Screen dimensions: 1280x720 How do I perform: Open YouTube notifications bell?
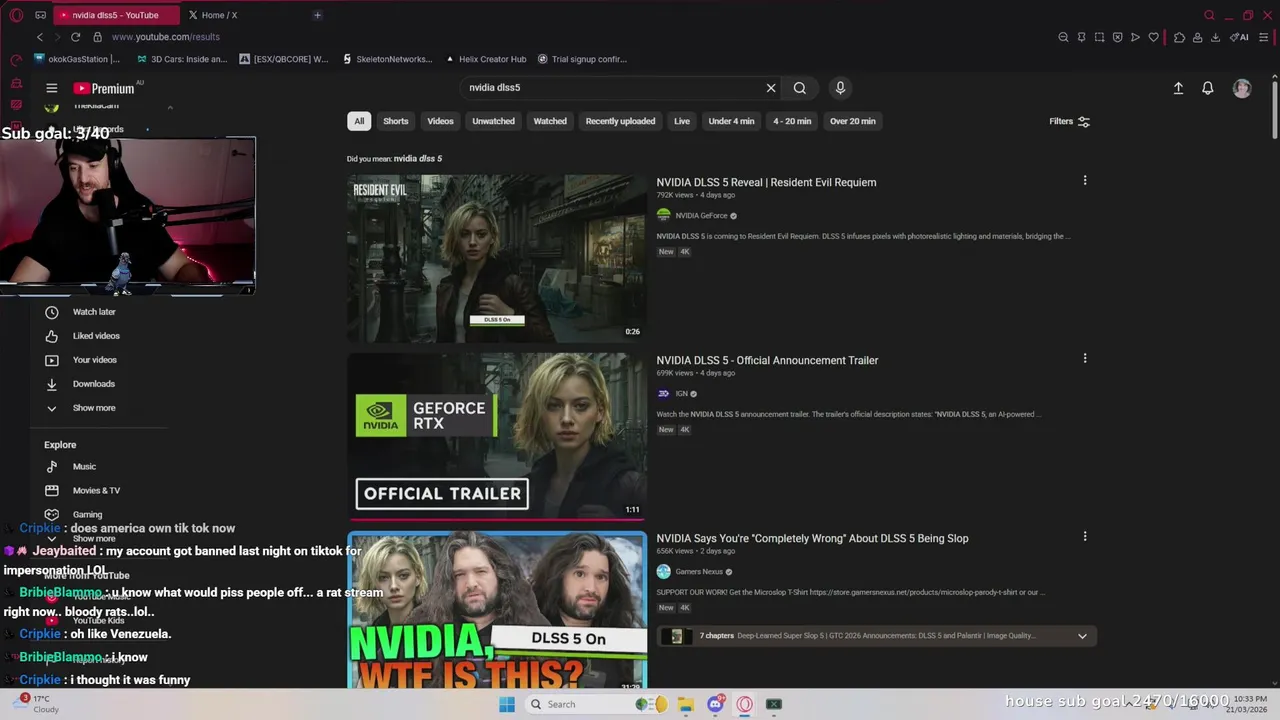[1208, 88]
